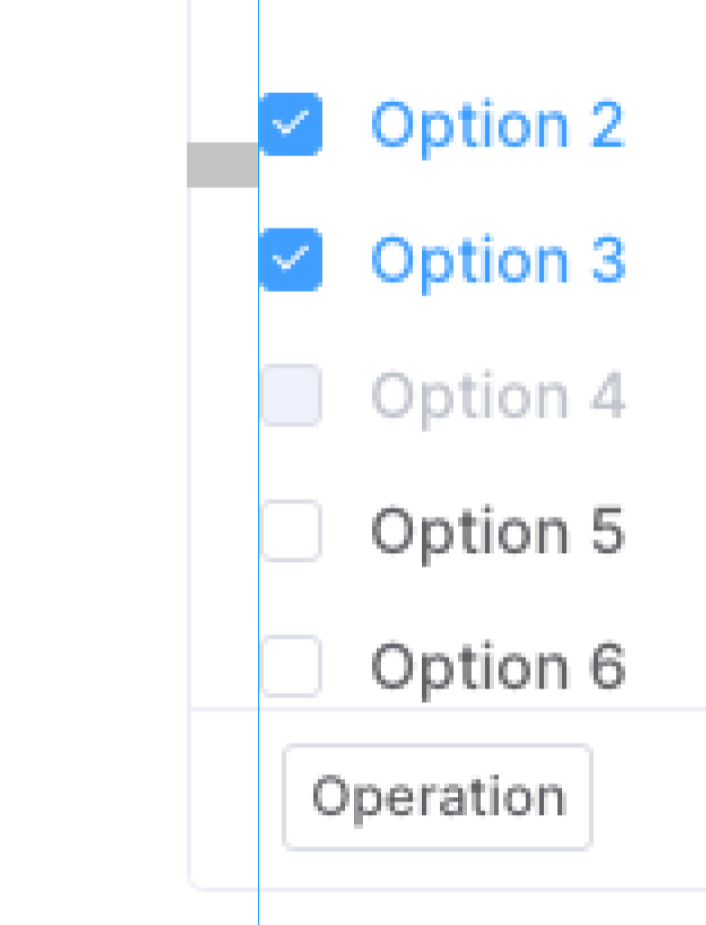Screen dimensions: 706x925
Task: Click empty footer area right of Operation
Action: [x=650, y=797]
